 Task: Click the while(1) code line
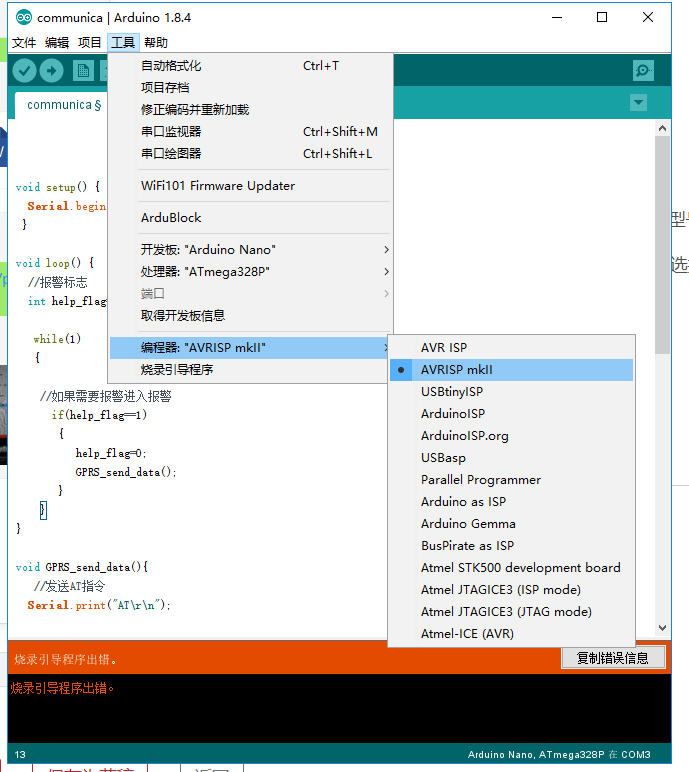57,339
